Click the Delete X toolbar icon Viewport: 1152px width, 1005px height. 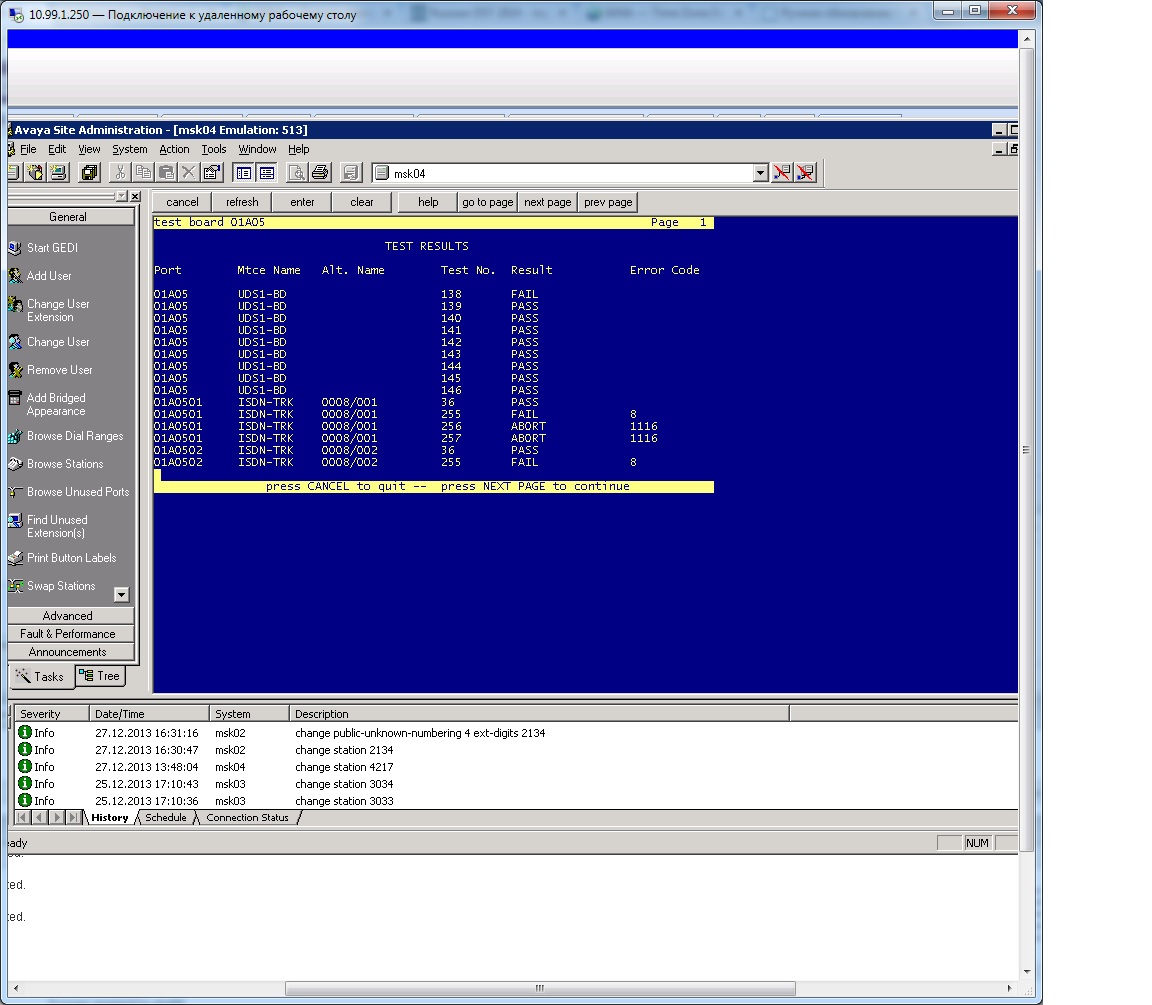coord(189,173)
